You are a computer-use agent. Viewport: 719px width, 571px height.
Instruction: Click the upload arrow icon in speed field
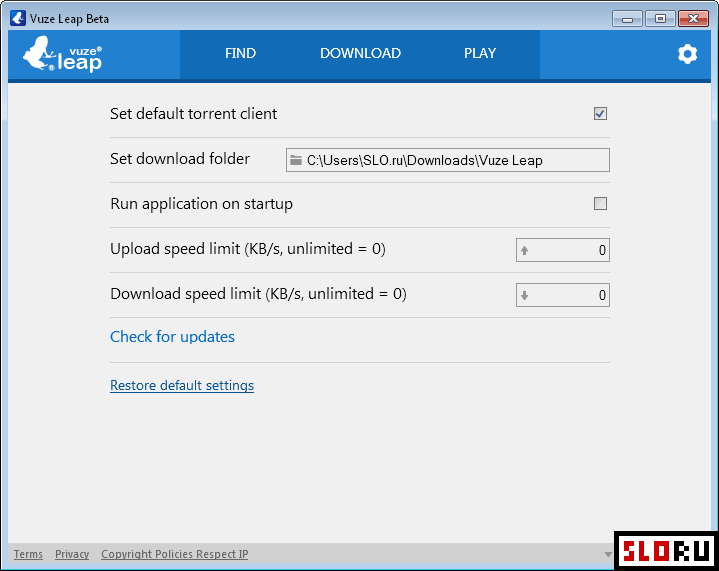tap(525, 250)
